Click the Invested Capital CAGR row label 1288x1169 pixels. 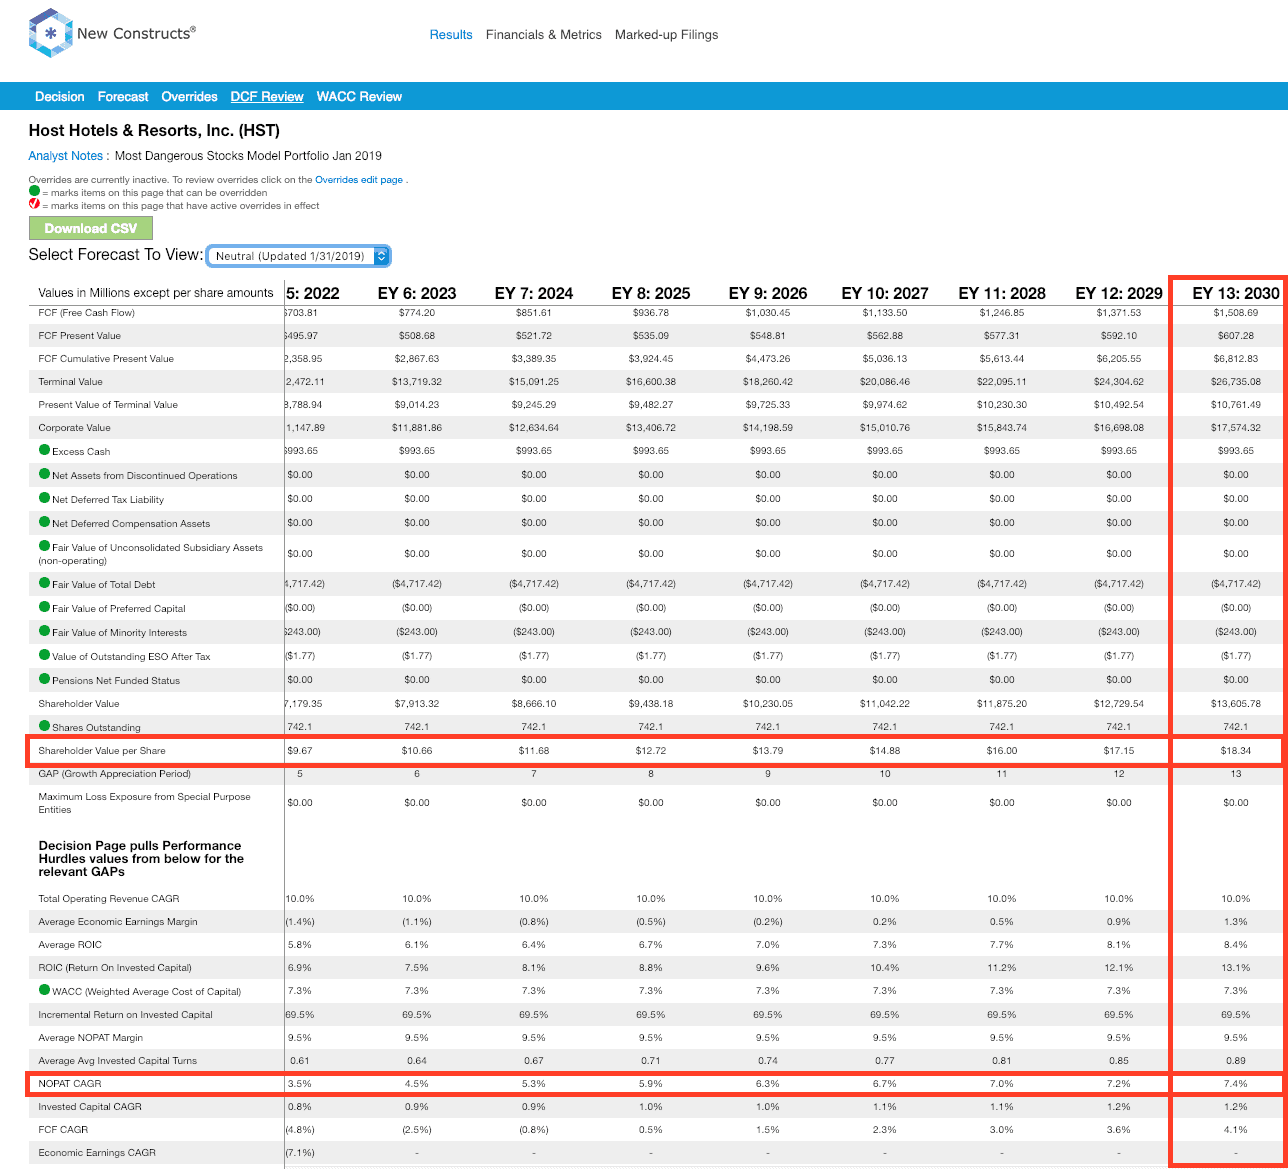[x=88, y=1106]
